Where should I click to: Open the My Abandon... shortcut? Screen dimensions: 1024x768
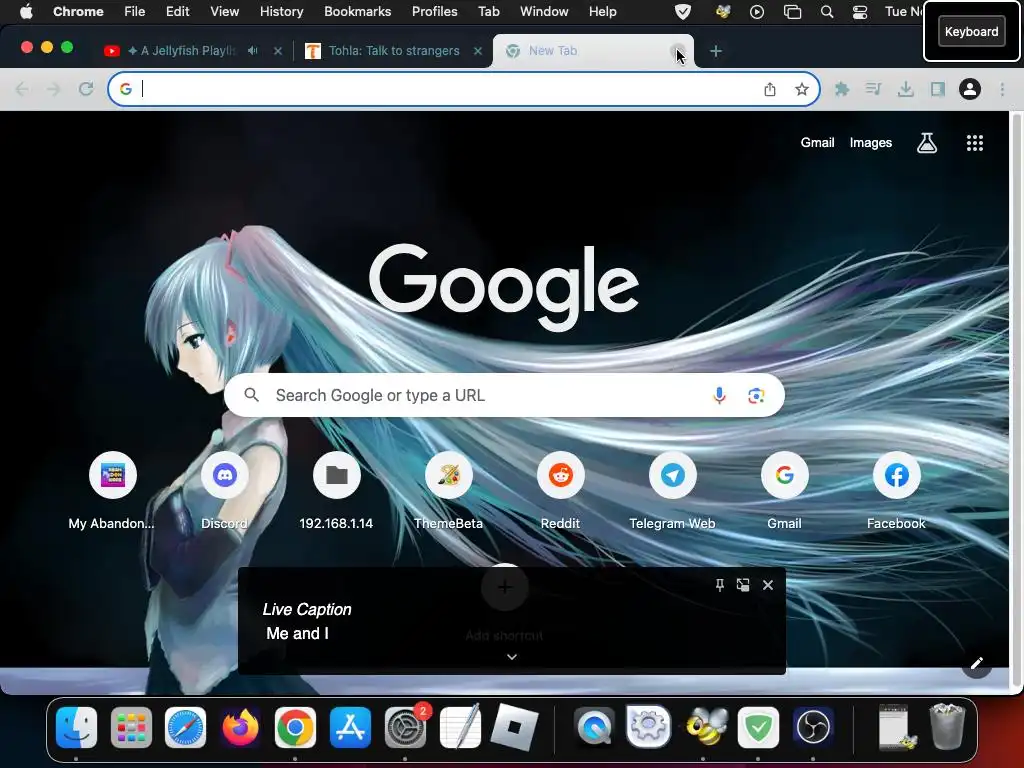coord(112,490)
